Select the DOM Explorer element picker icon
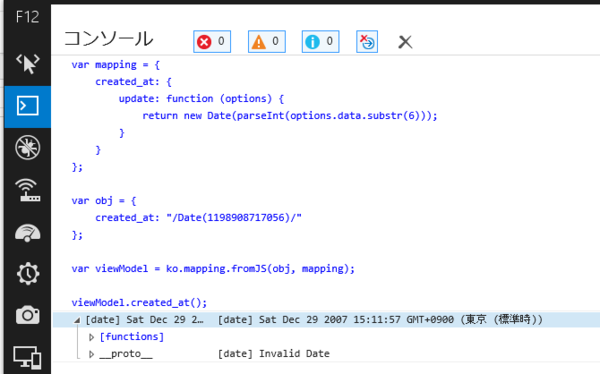Screen dimensions: 600x374 (x=28, y=64)
